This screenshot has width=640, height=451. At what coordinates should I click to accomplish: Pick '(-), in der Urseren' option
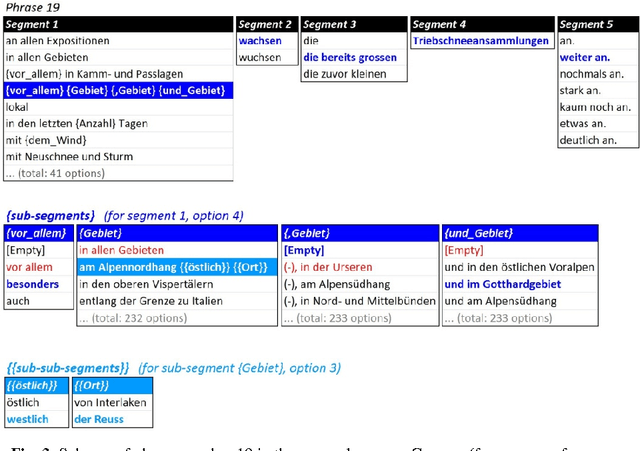(x=327, y=267)
